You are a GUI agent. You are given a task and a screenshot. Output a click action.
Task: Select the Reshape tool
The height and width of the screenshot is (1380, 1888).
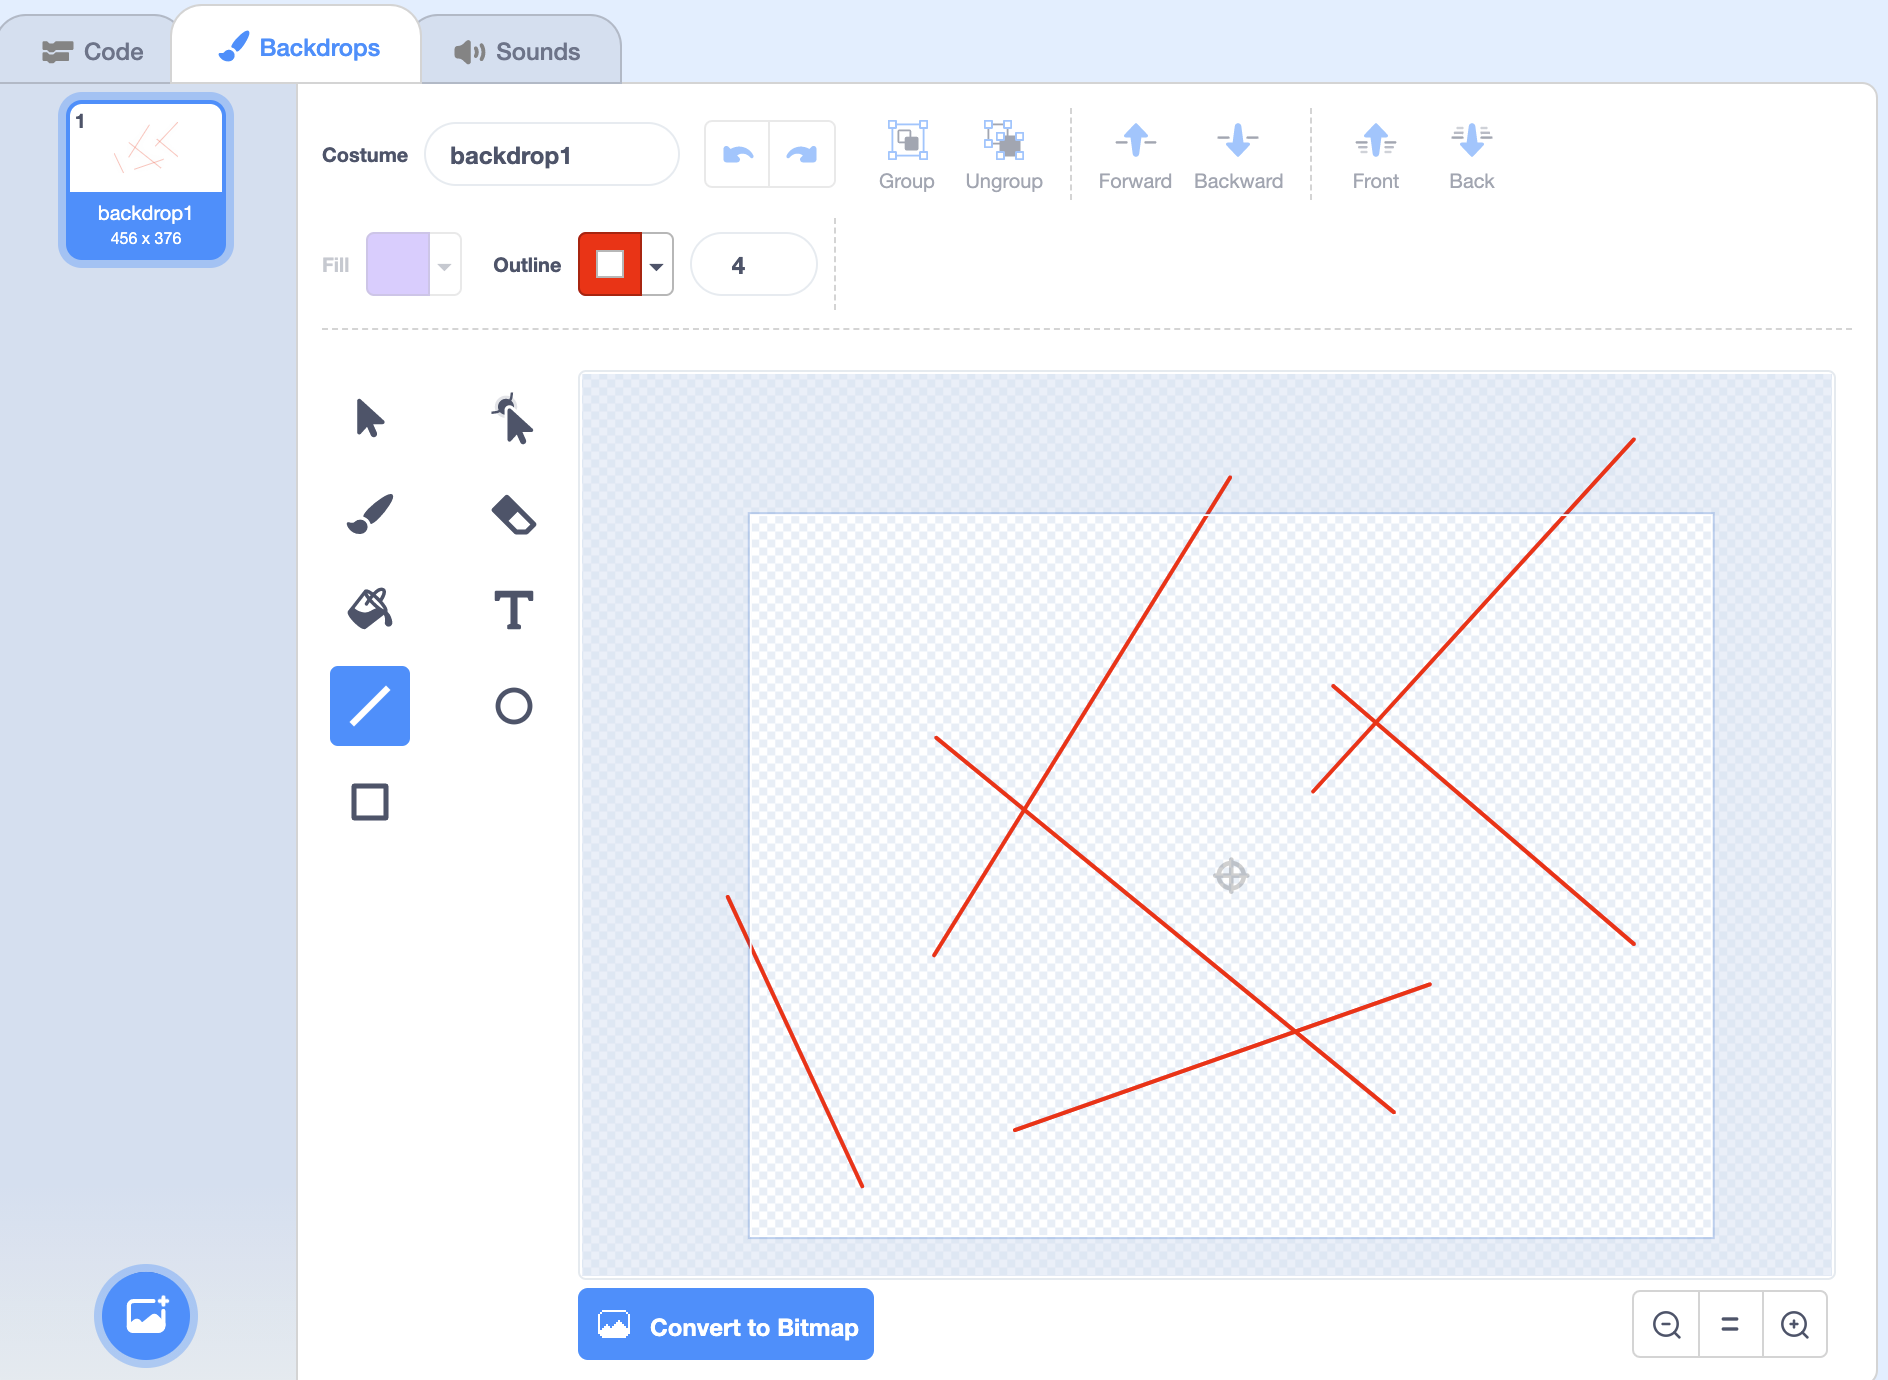(x=513, y=418)
